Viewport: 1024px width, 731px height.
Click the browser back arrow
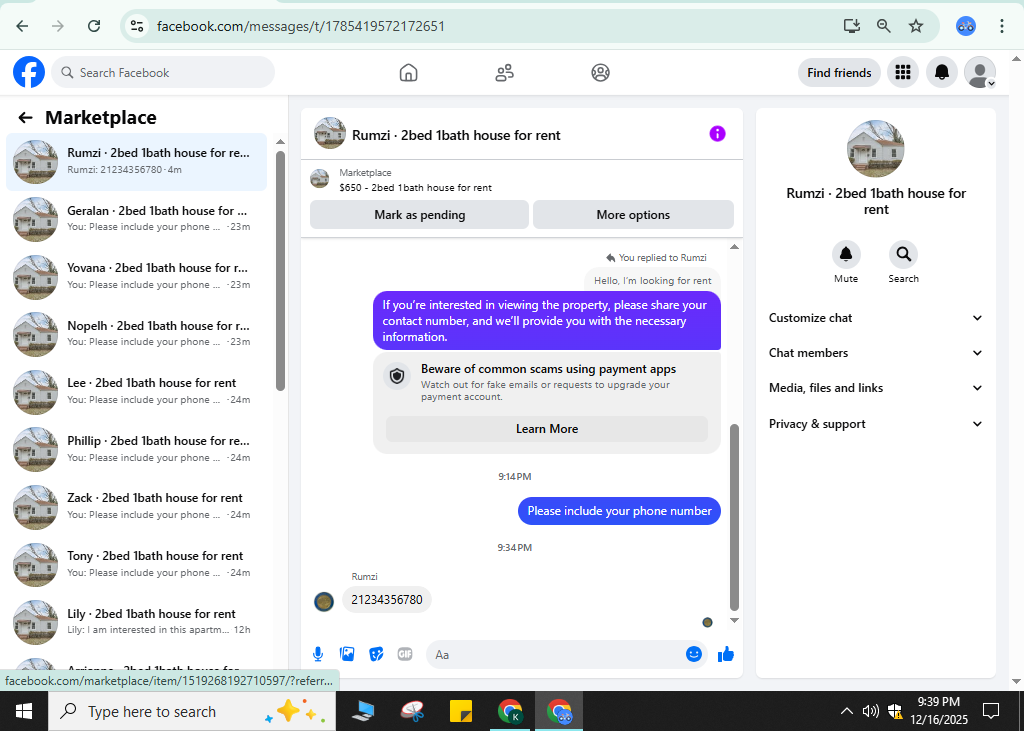(22, 26)
